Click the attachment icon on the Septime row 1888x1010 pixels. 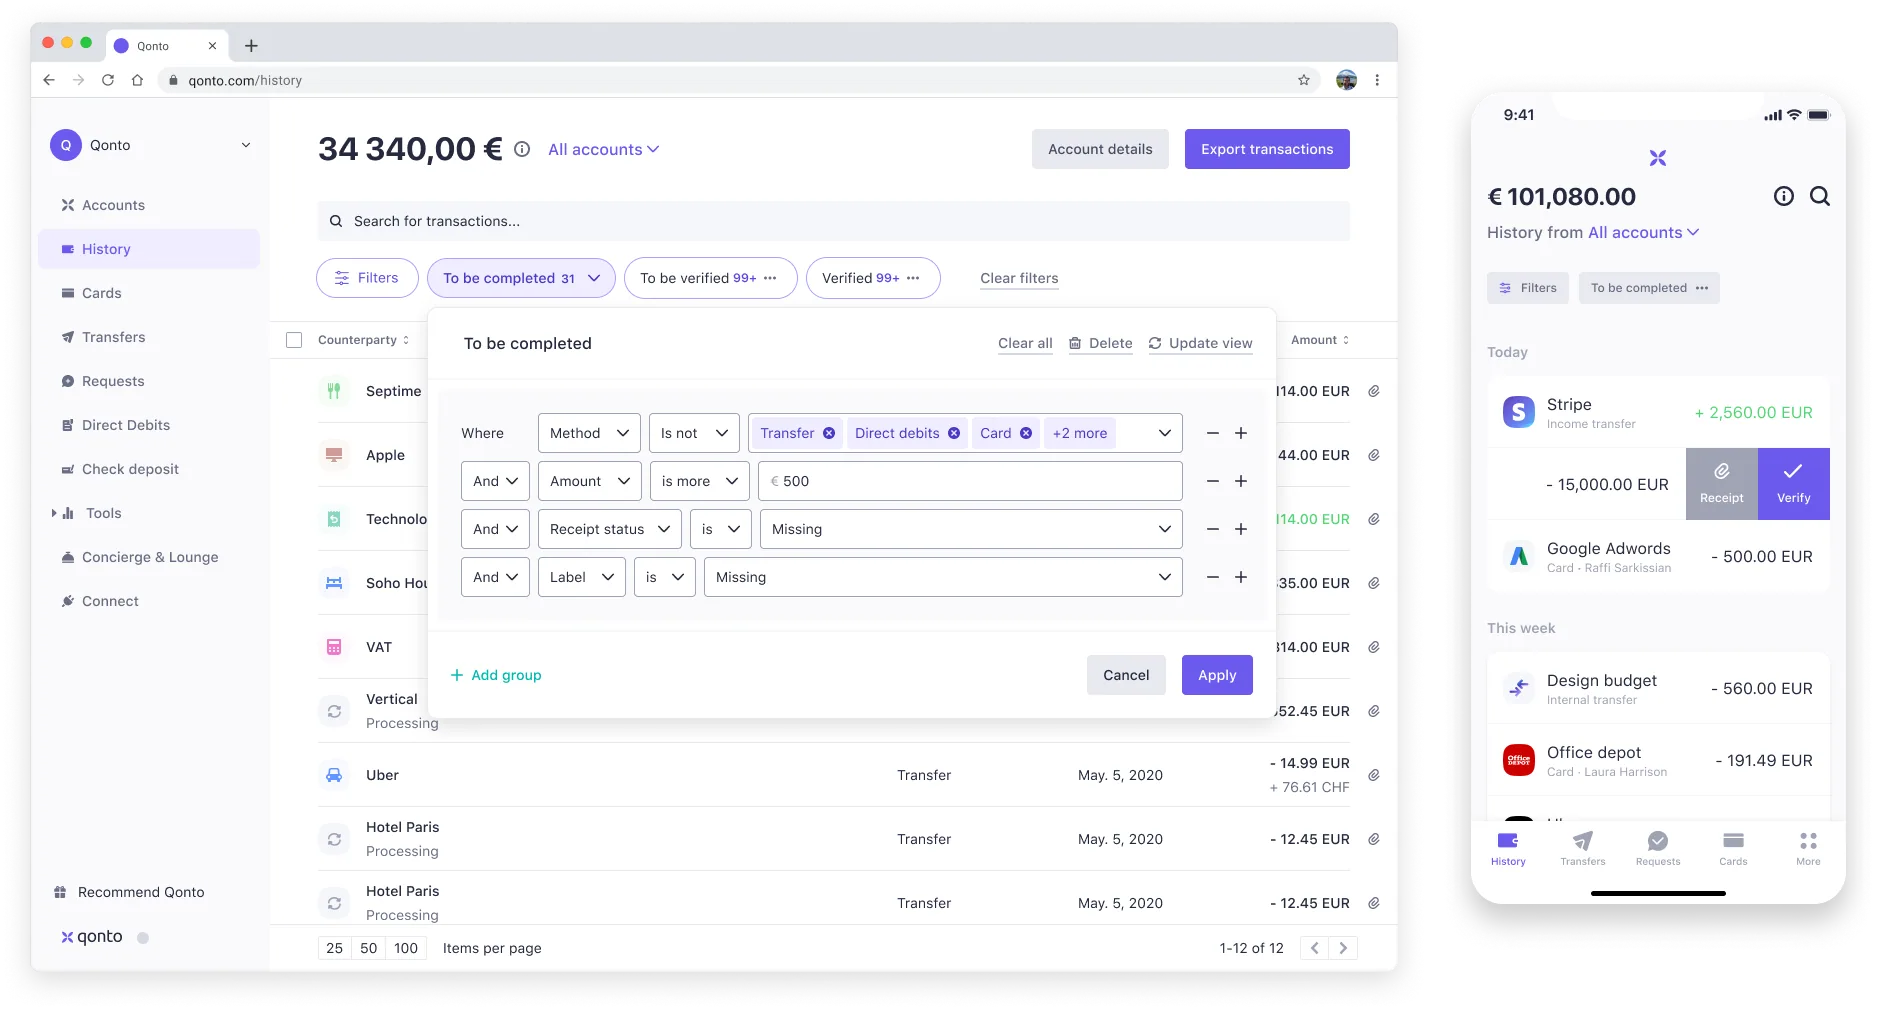(1374, 391)
